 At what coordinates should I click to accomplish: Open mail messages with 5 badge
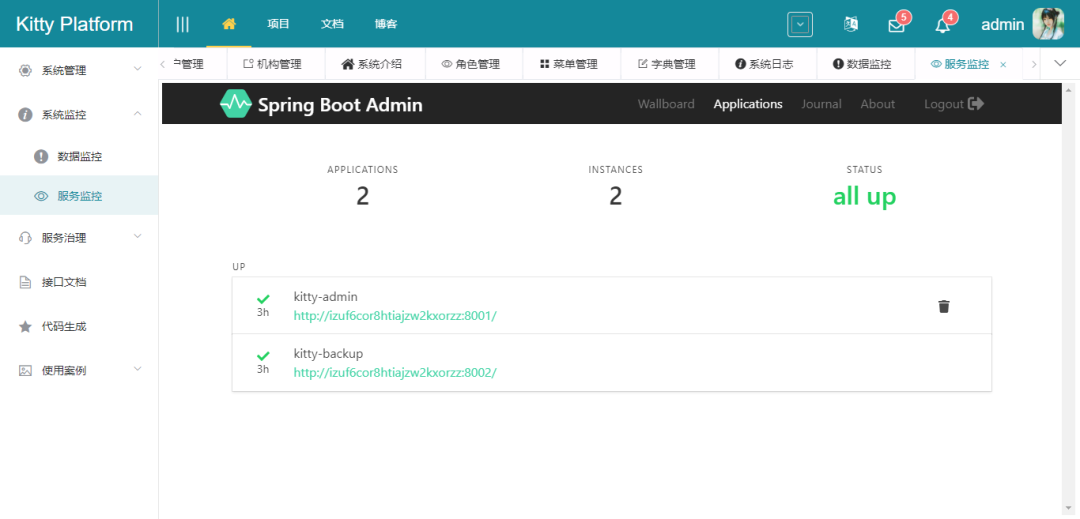[x=896, y=25]
